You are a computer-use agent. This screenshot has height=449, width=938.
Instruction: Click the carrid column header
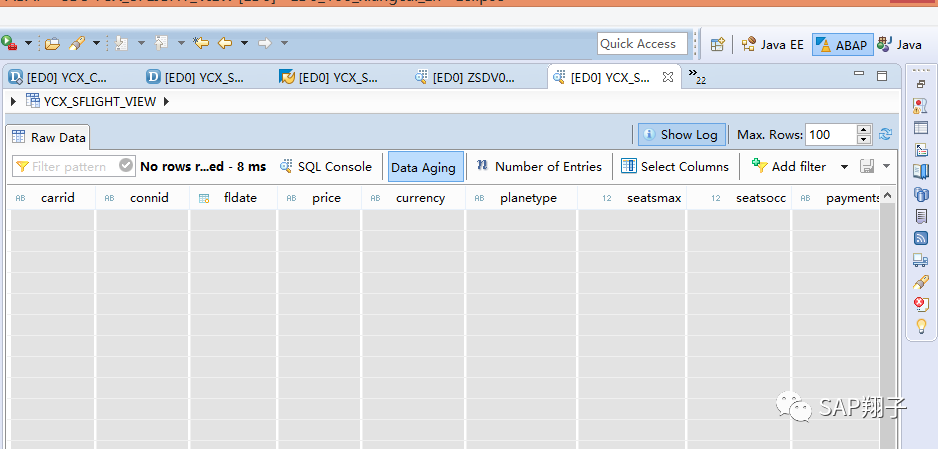pos(53,198)
